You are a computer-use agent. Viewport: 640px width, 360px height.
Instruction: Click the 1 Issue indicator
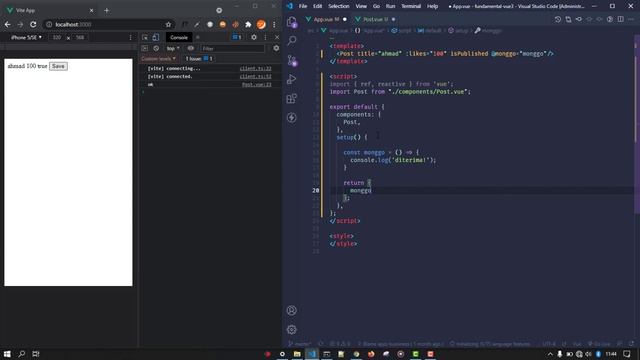(x=198, y=59)
